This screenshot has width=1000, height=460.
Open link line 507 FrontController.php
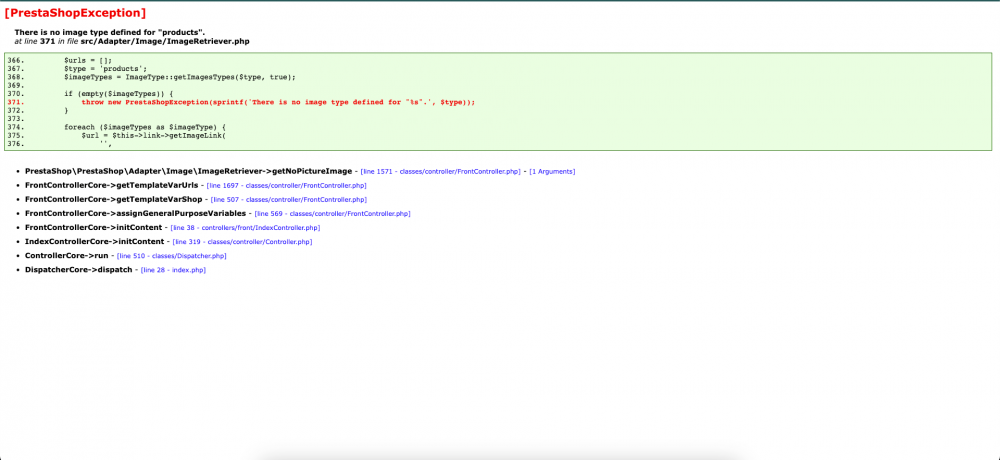(288, 200)
